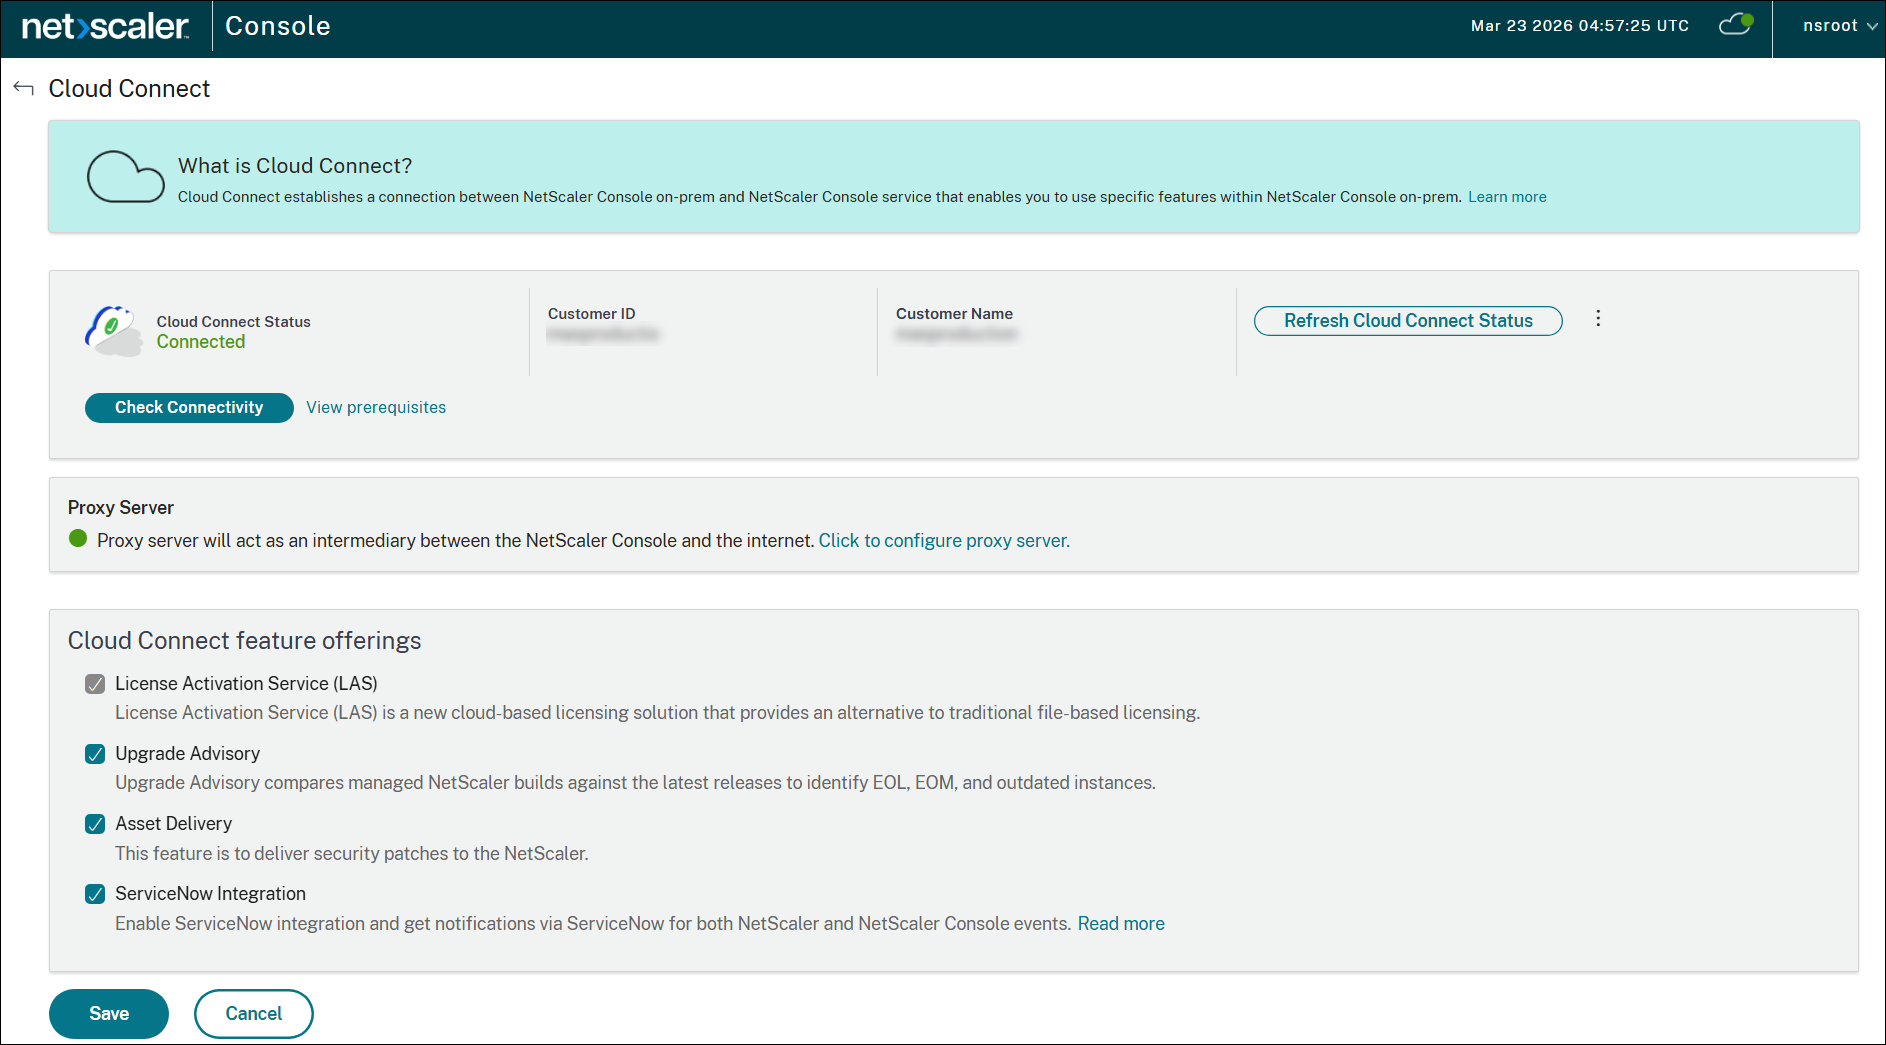Disable the Asset Delivery checkbox
Screen dimensions: 1886x1045
pyautogui.click(x=95, y=824)
